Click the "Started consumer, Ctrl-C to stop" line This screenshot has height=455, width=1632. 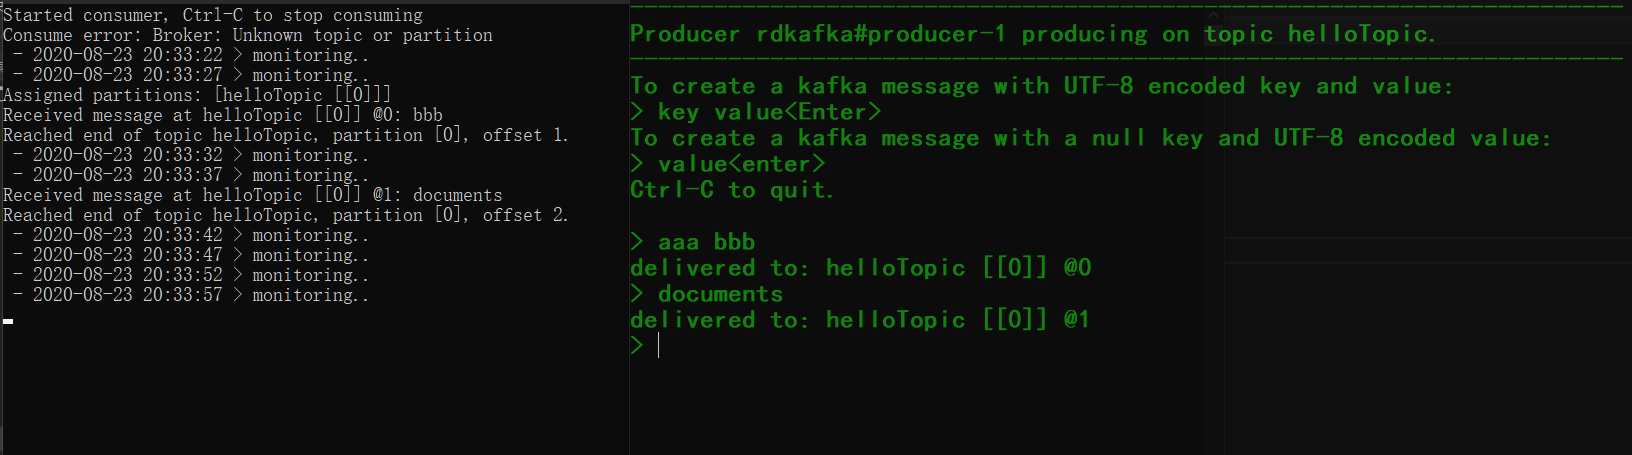[x=212, y=15]
